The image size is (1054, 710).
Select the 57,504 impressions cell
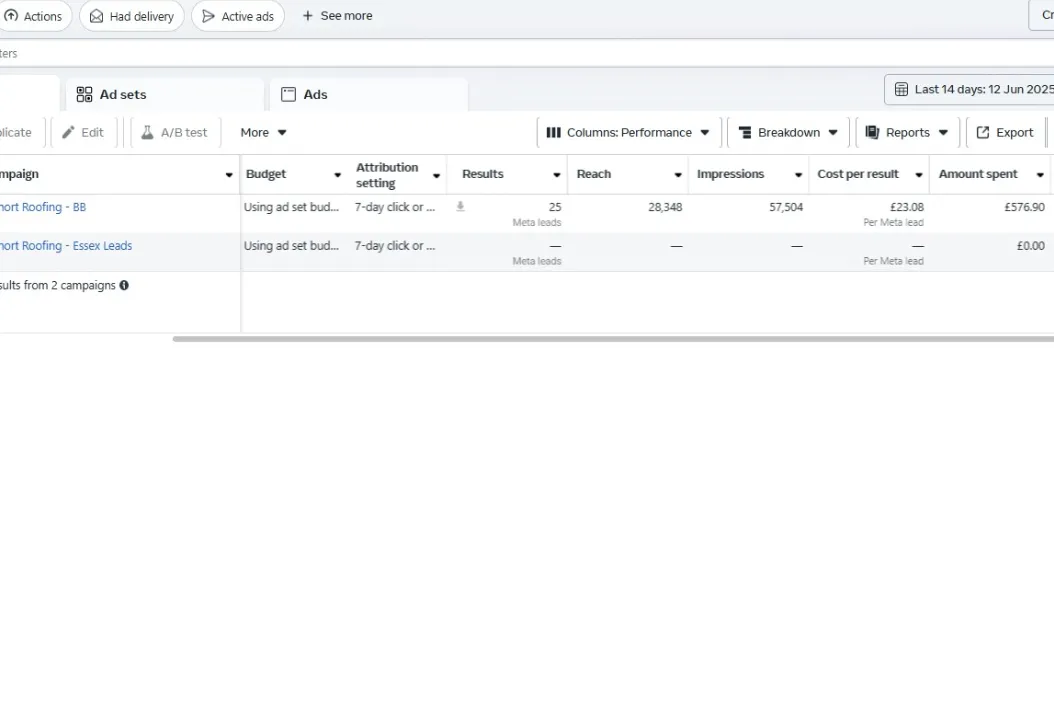coord(786,207)
